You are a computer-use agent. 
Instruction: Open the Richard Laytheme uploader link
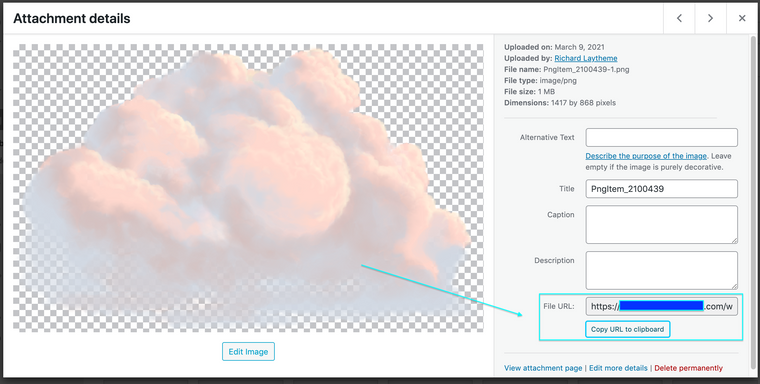point(586,58)
